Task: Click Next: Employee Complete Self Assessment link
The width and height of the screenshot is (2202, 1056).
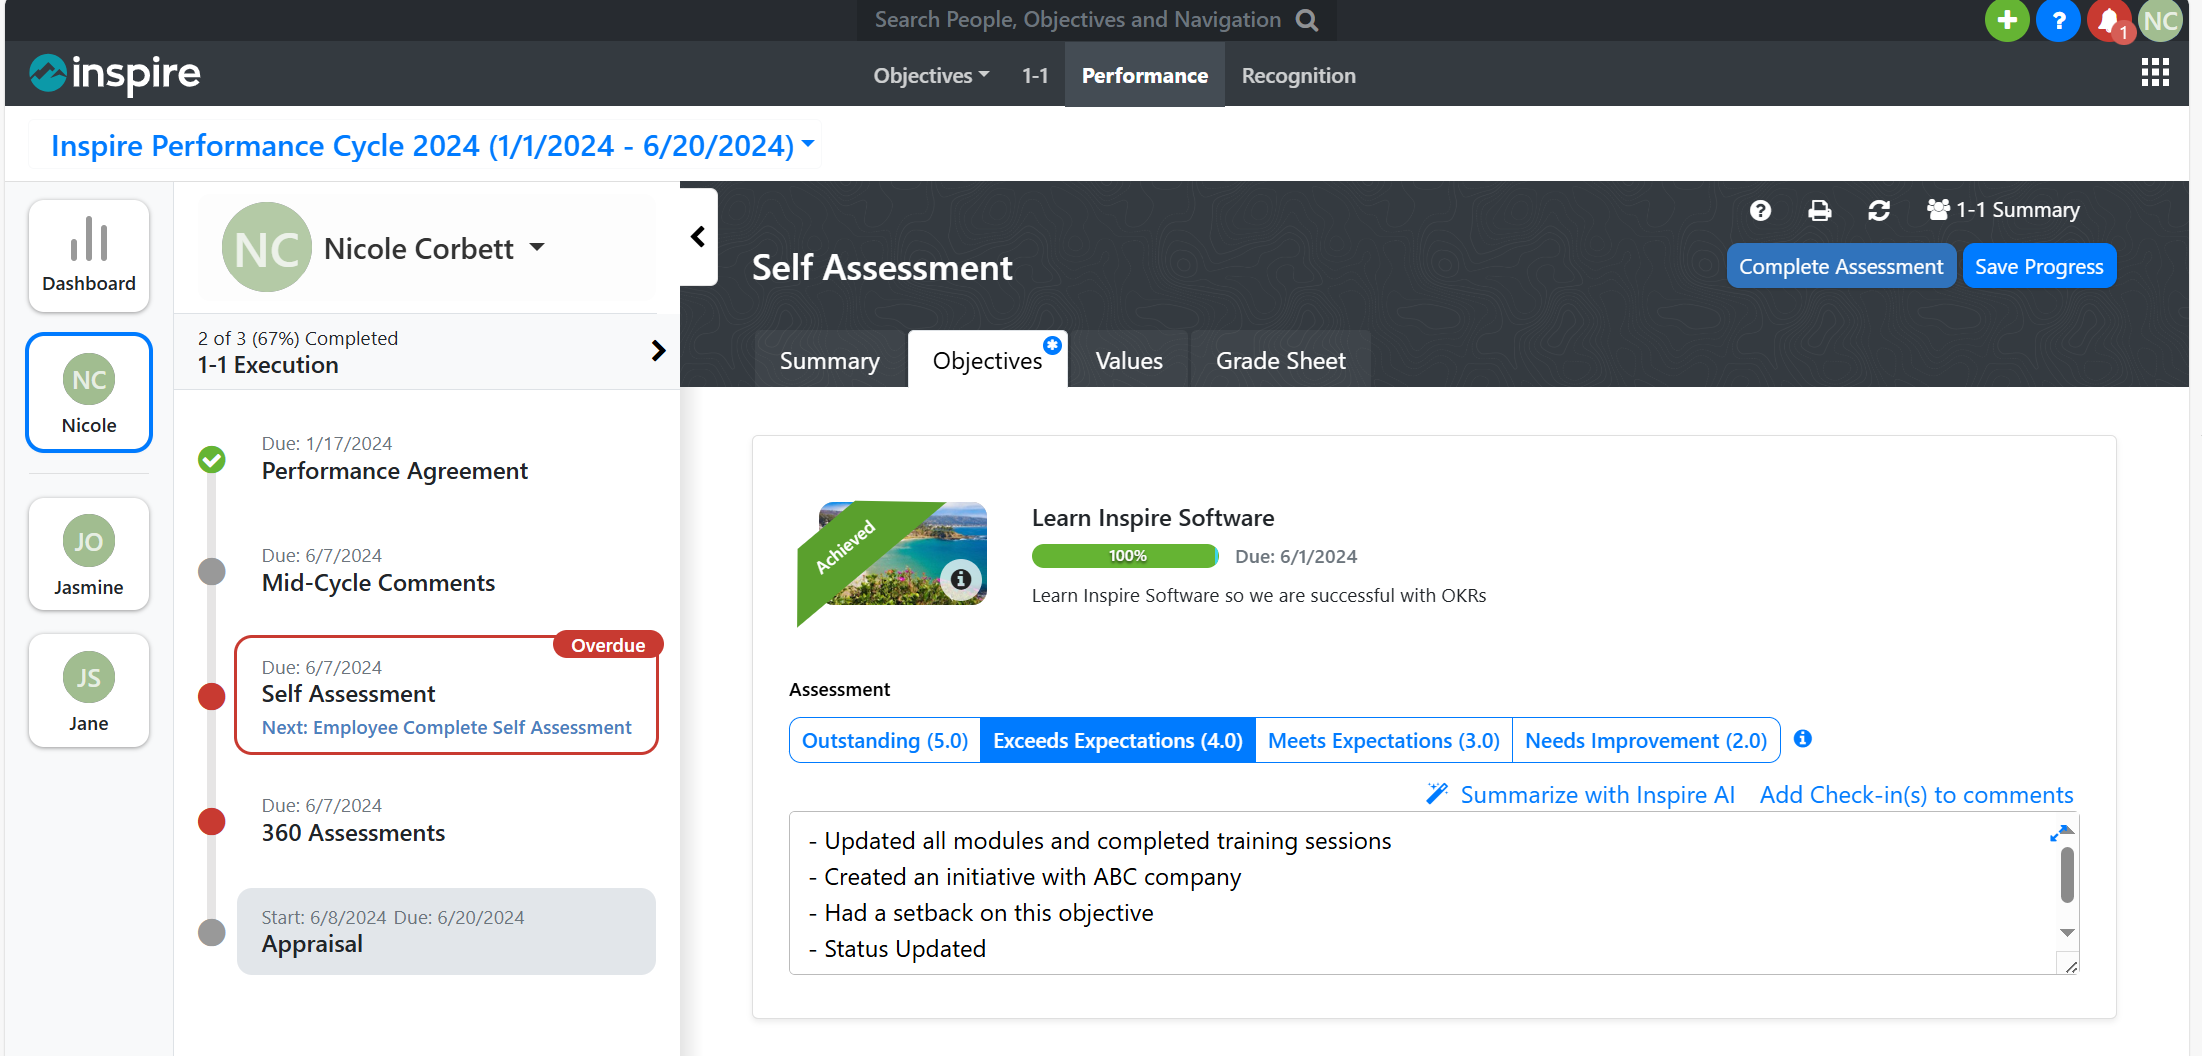Action: point(446,727)
